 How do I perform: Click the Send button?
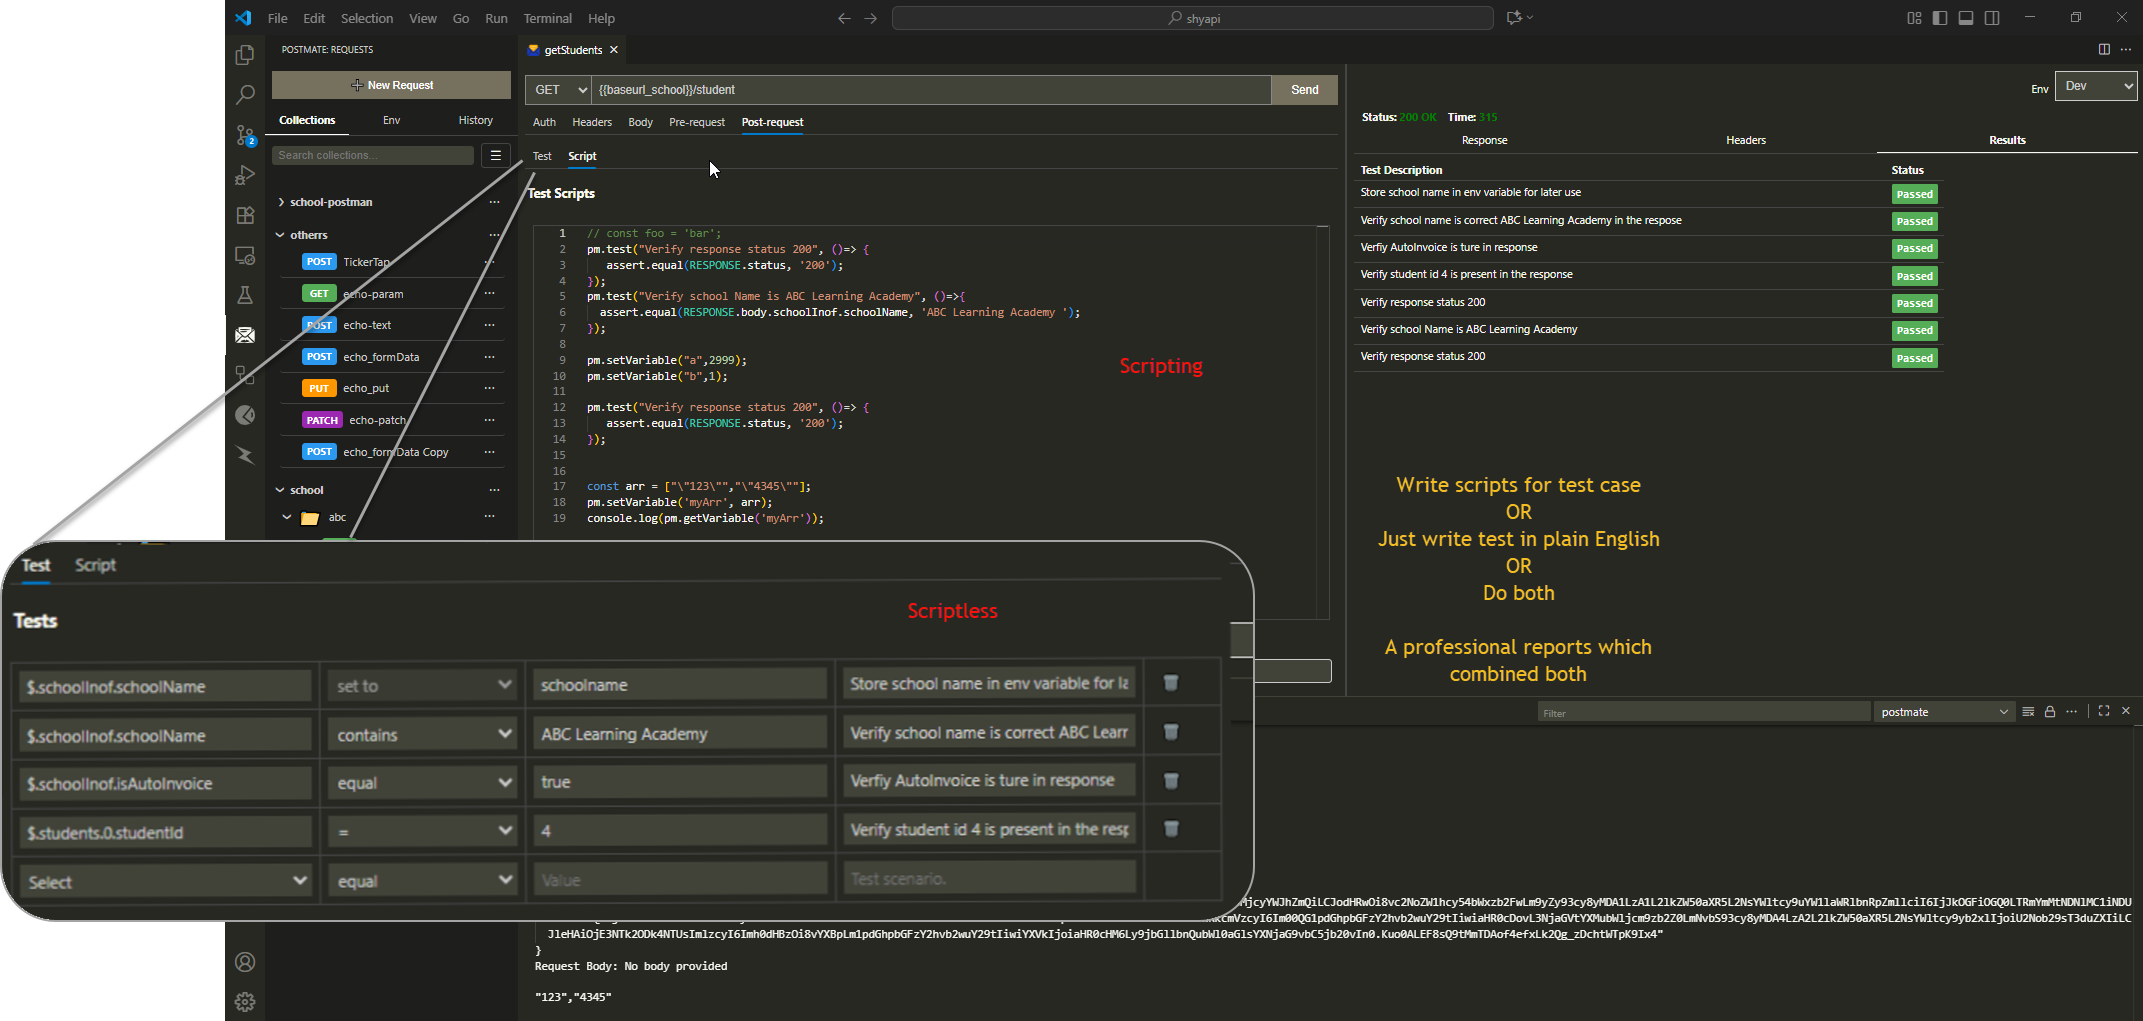[x=1304, y=90]
